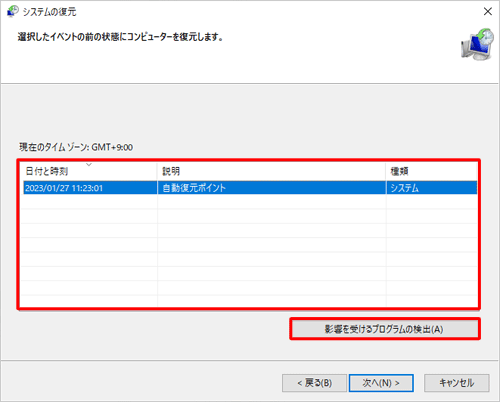This screenshot has width=500, height=402.
Task: Click the System Restore title bar icon
Action: (13, 11)
